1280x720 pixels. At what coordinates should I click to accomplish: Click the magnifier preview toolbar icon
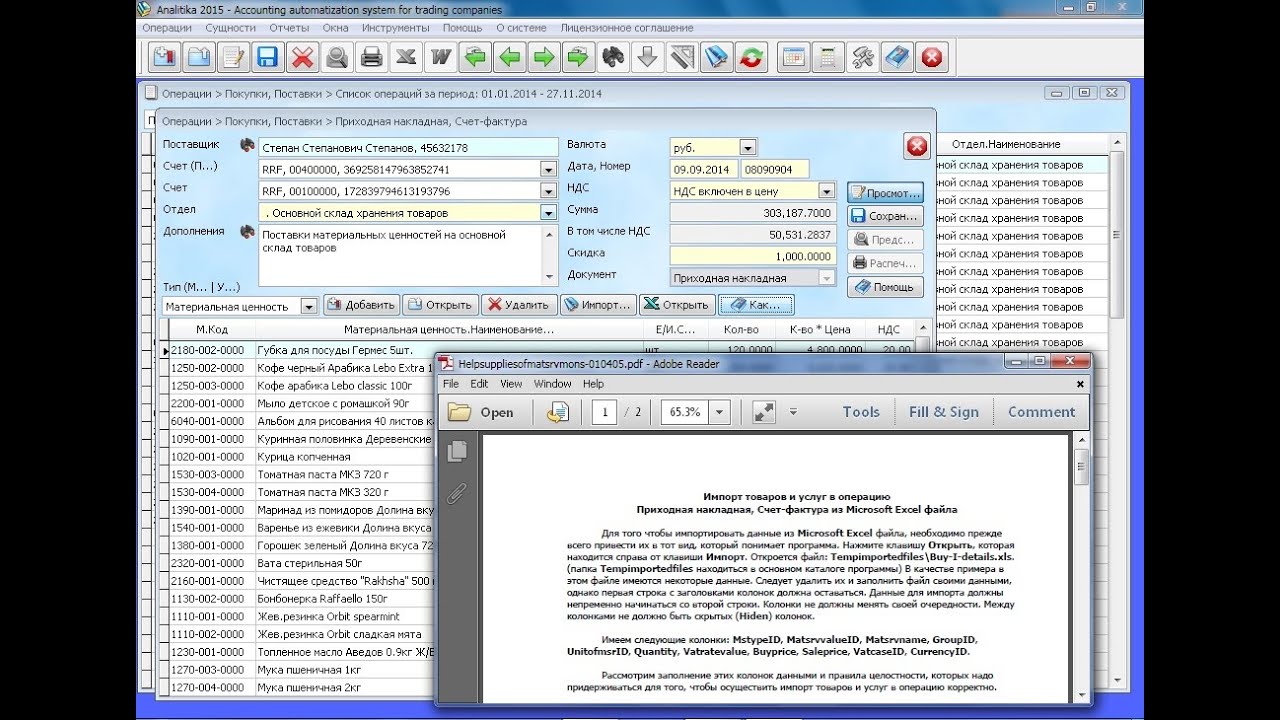click(337, 57)
